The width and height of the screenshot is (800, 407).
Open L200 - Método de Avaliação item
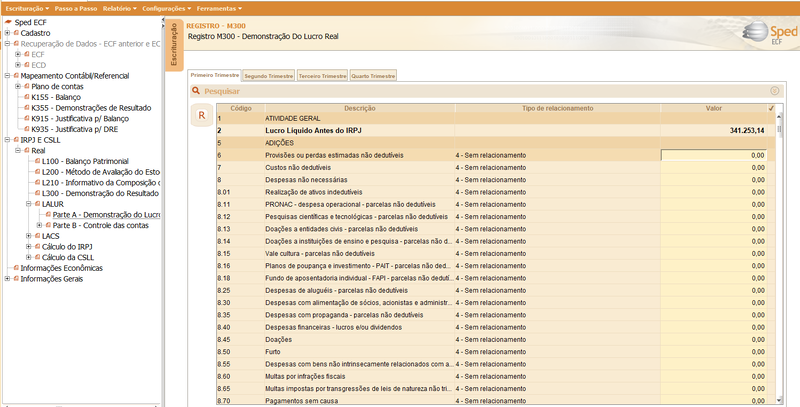click(x=101, y=172)
